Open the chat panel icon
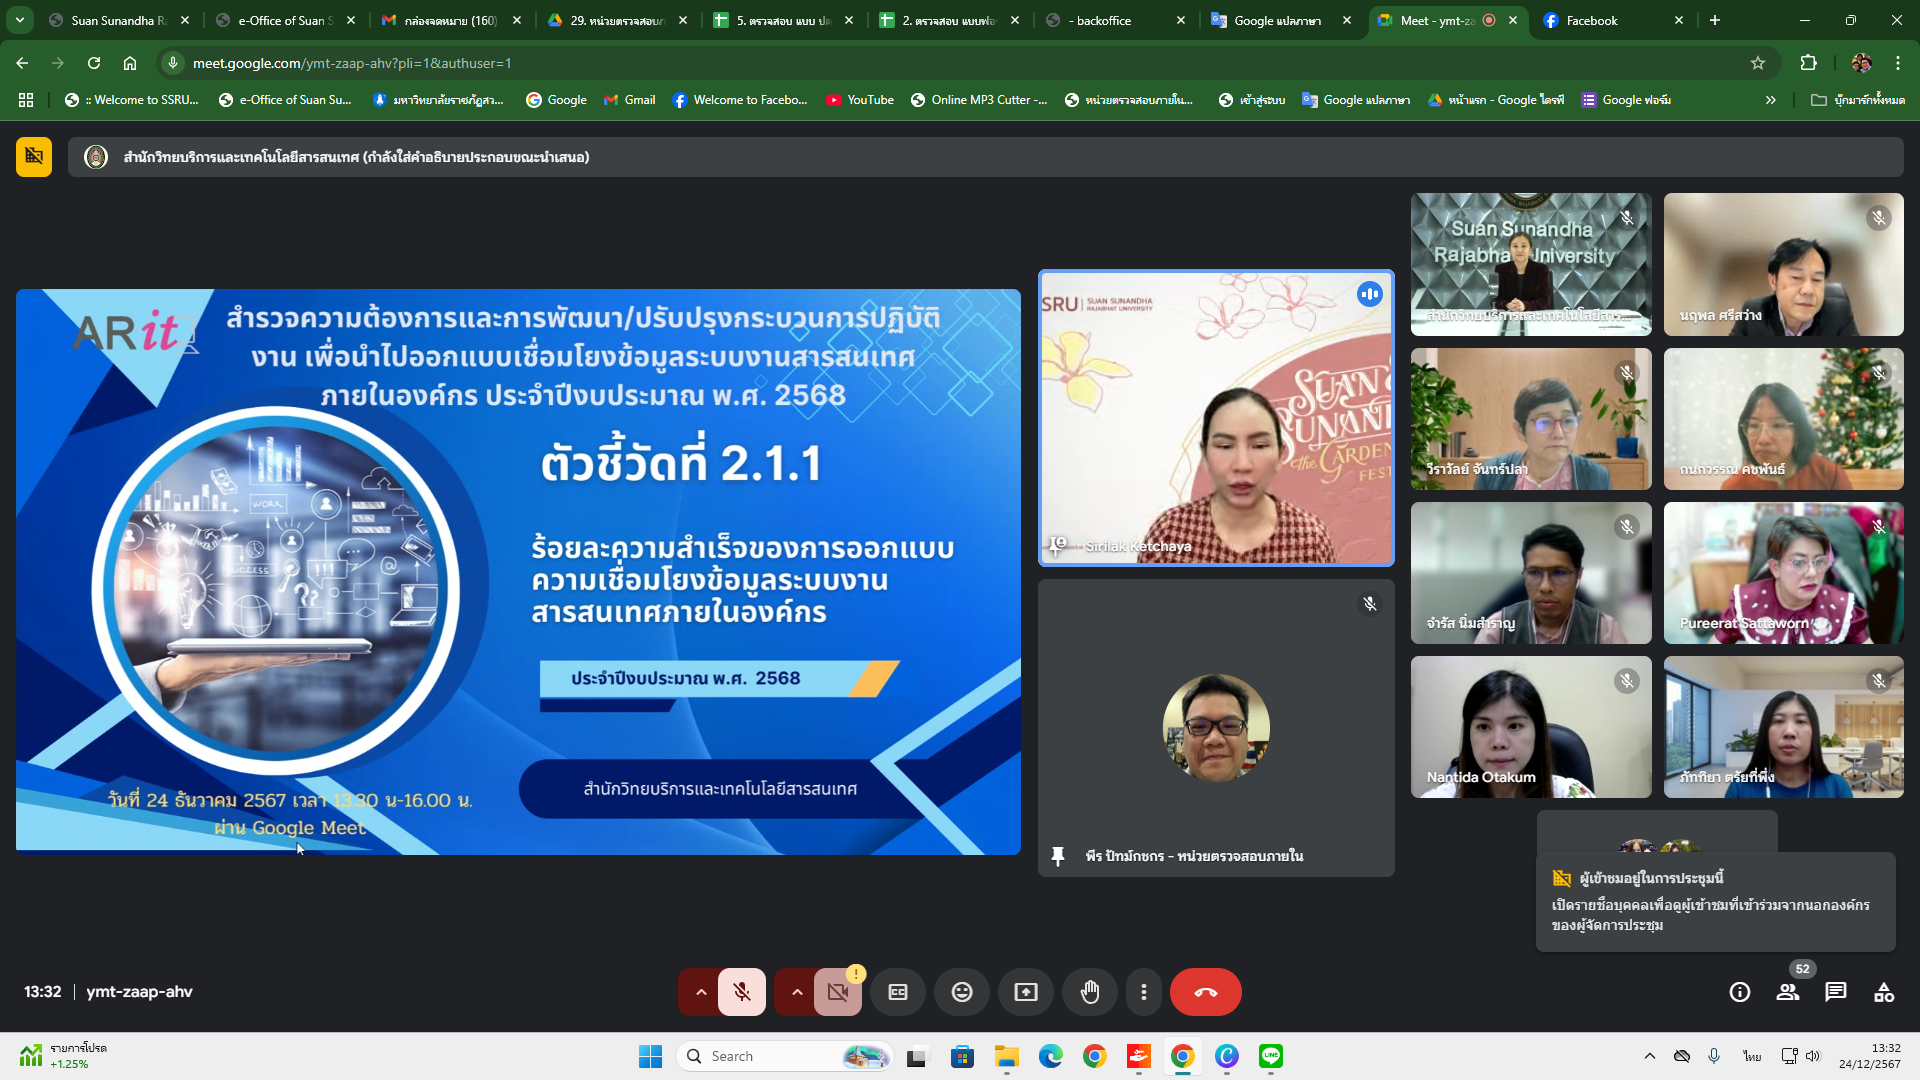 [1835, 992]
